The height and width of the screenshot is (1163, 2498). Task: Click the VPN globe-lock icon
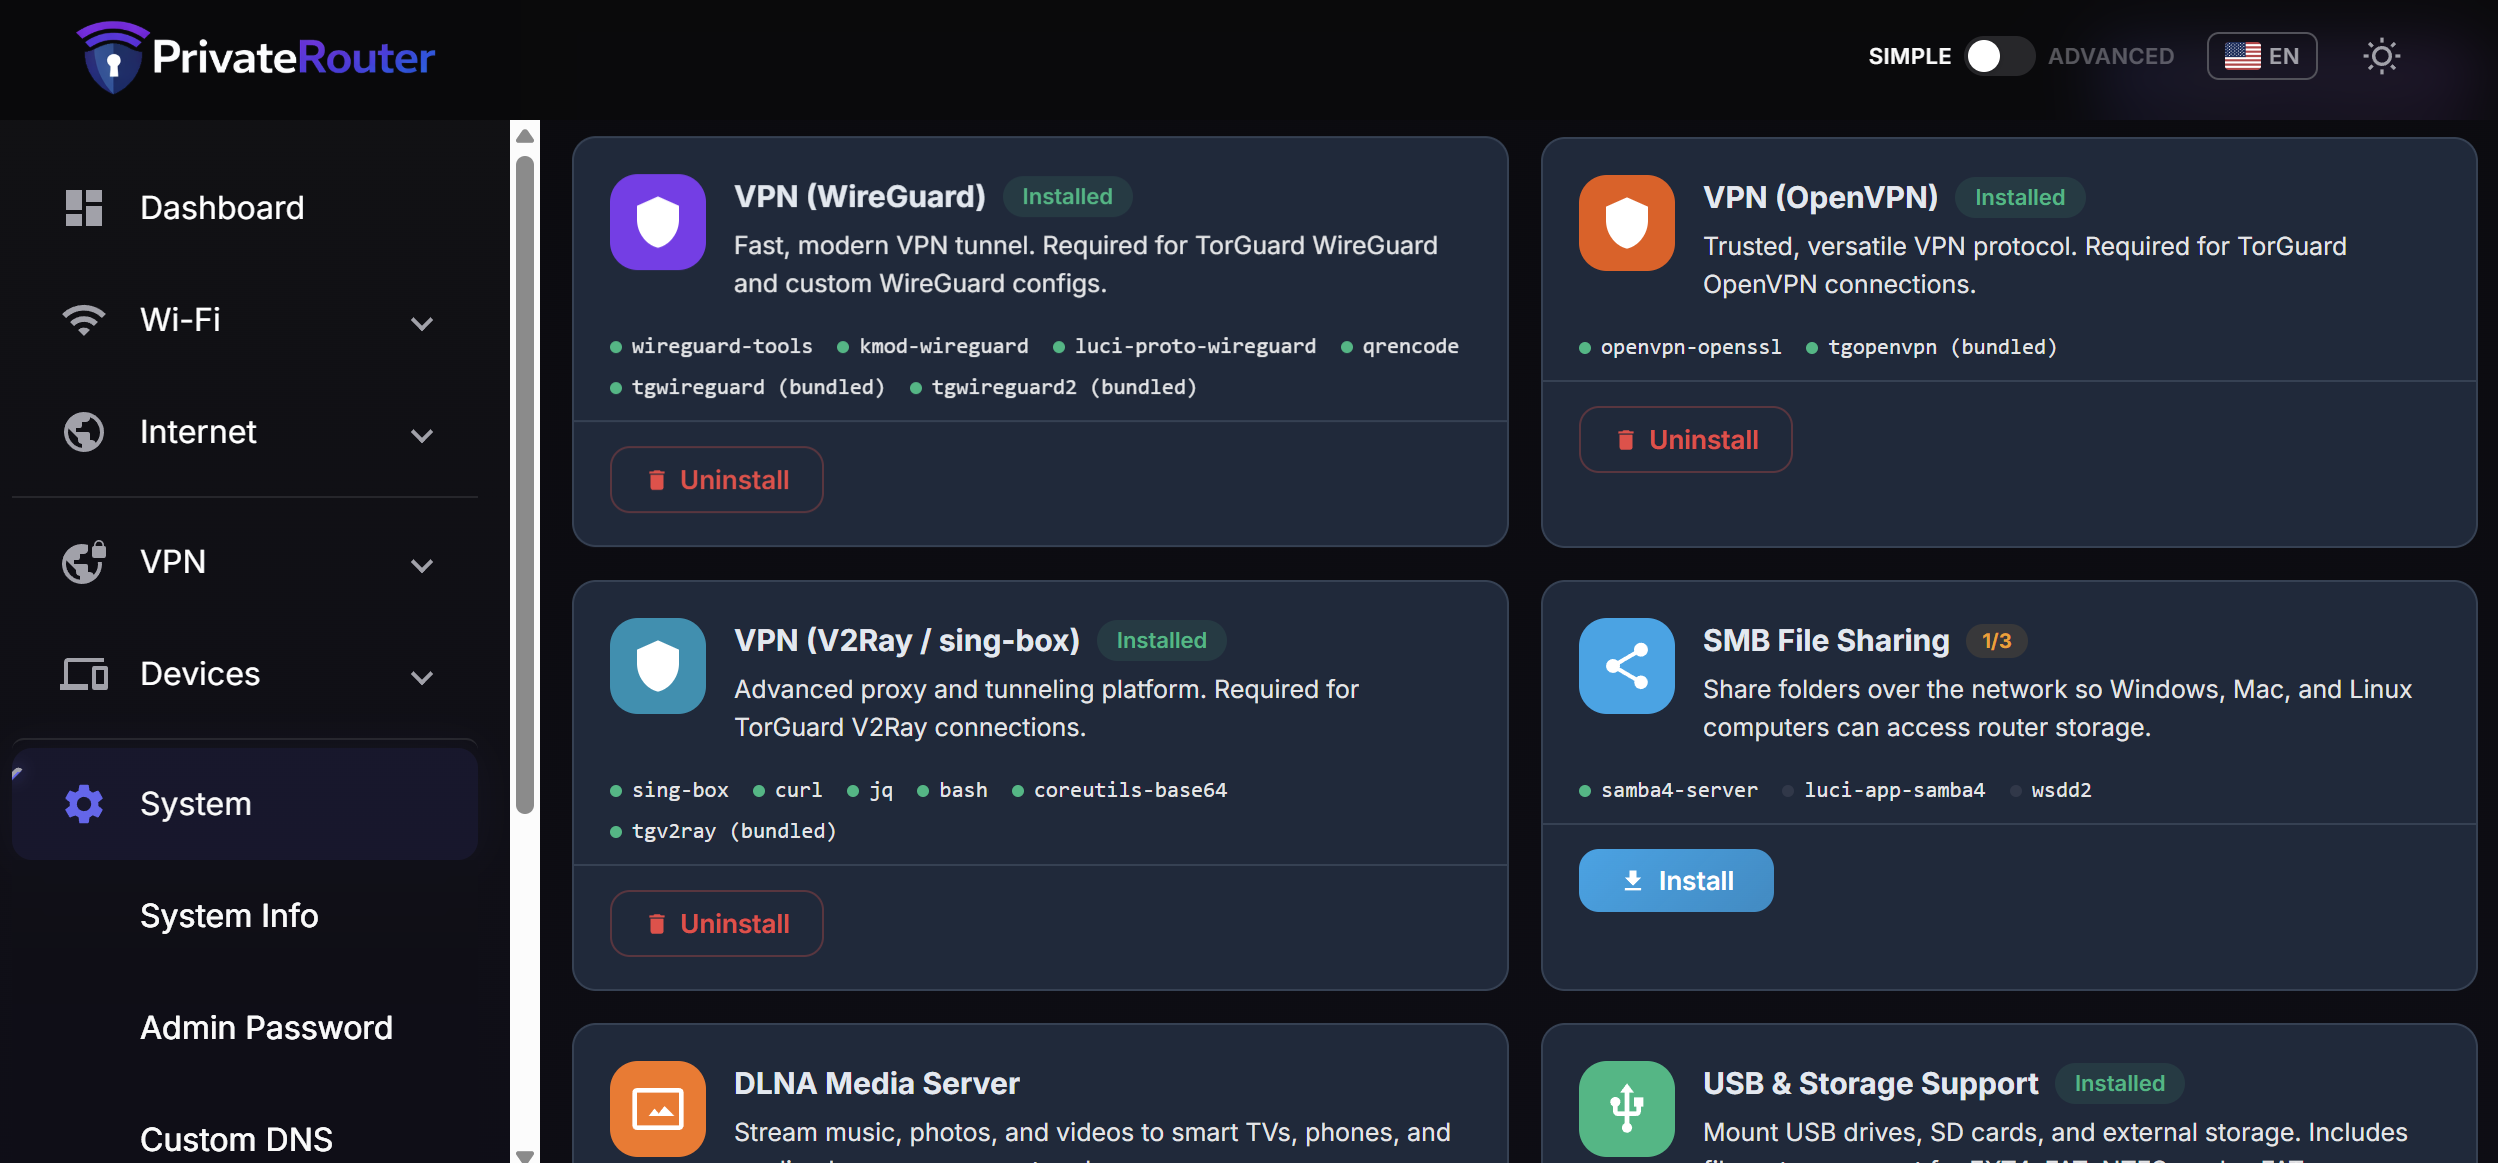point(84,562)
